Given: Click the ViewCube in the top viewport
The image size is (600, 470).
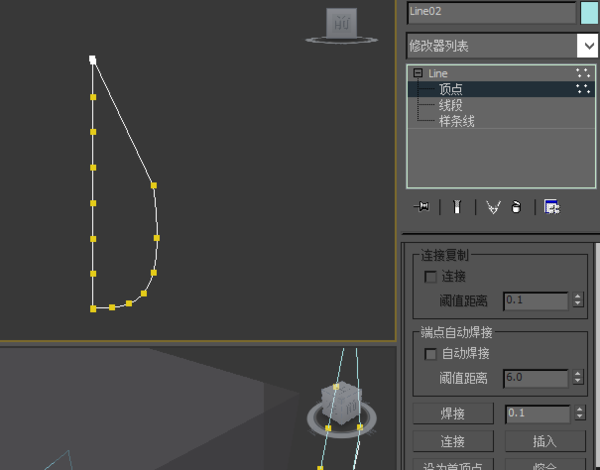Looking at the screenshot, I should point(341,25).
